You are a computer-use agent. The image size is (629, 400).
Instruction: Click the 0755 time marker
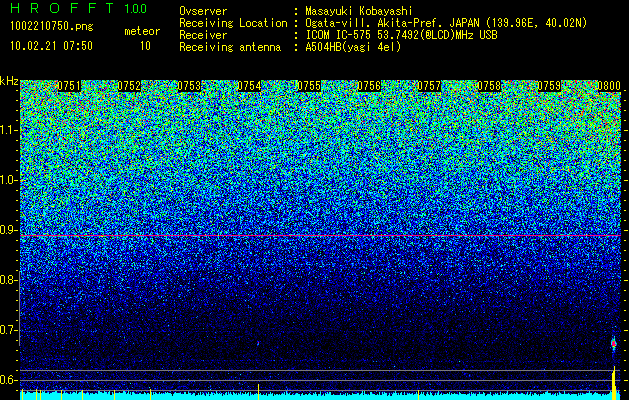tap(309, 86)
